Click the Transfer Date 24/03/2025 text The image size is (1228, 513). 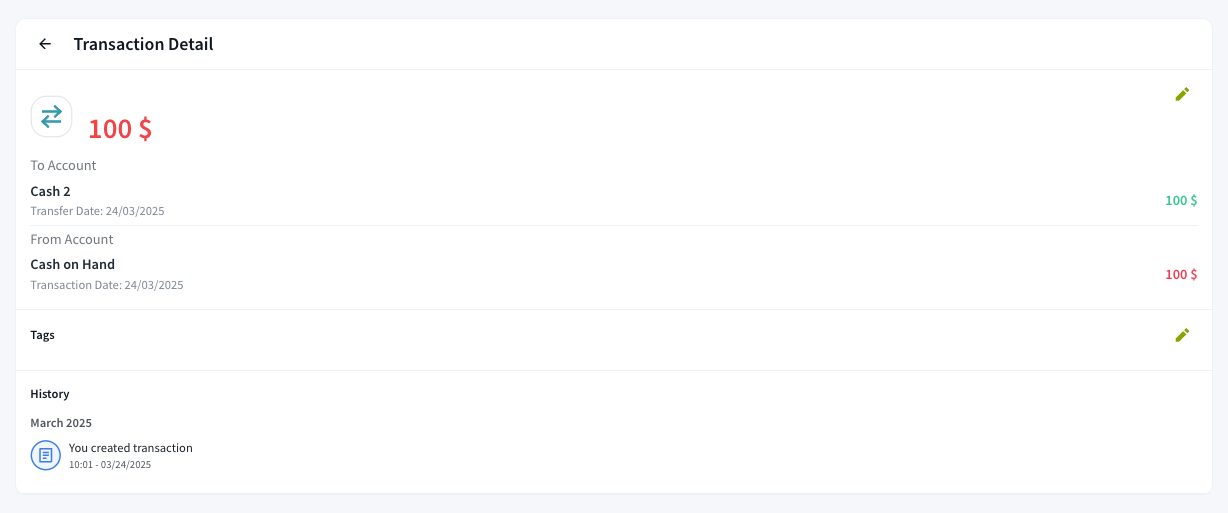(x=97, y=211)
